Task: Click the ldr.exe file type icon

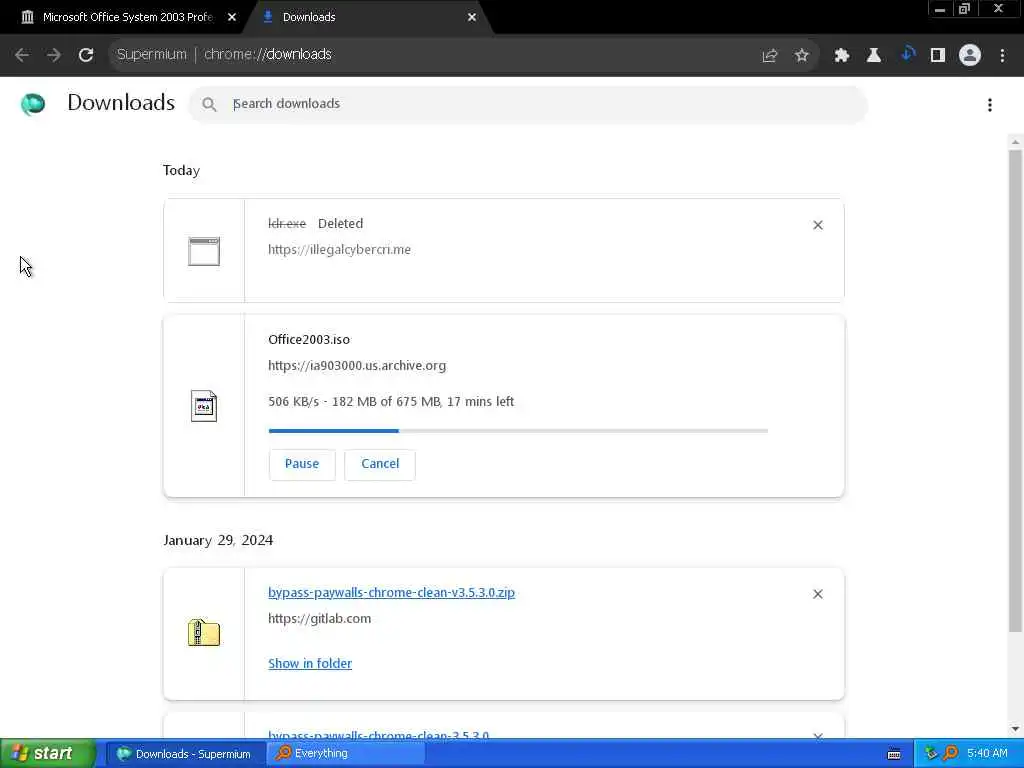Action: [x=204, y=251]
